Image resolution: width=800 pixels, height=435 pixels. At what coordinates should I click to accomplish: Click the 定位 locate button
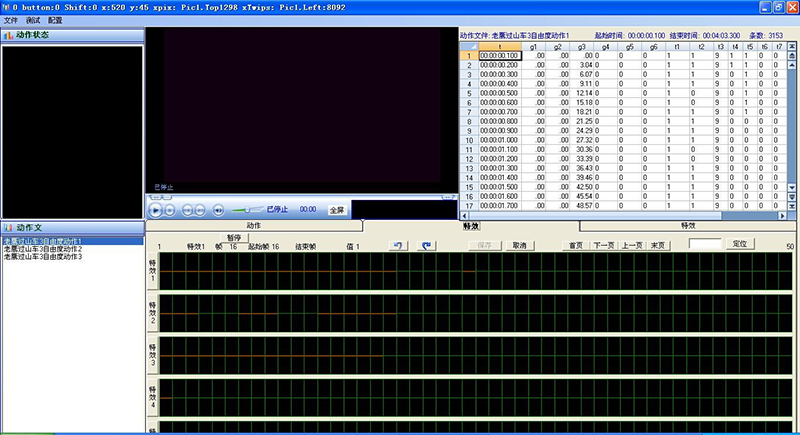click(x=739, y=244)
